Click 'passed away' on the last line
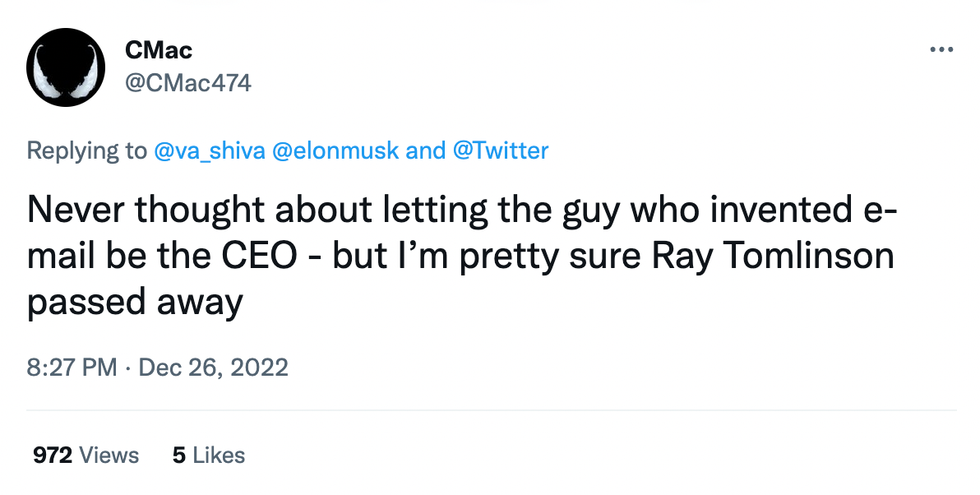This screenshot has height=495, width=980. click(x=135, y=300)
